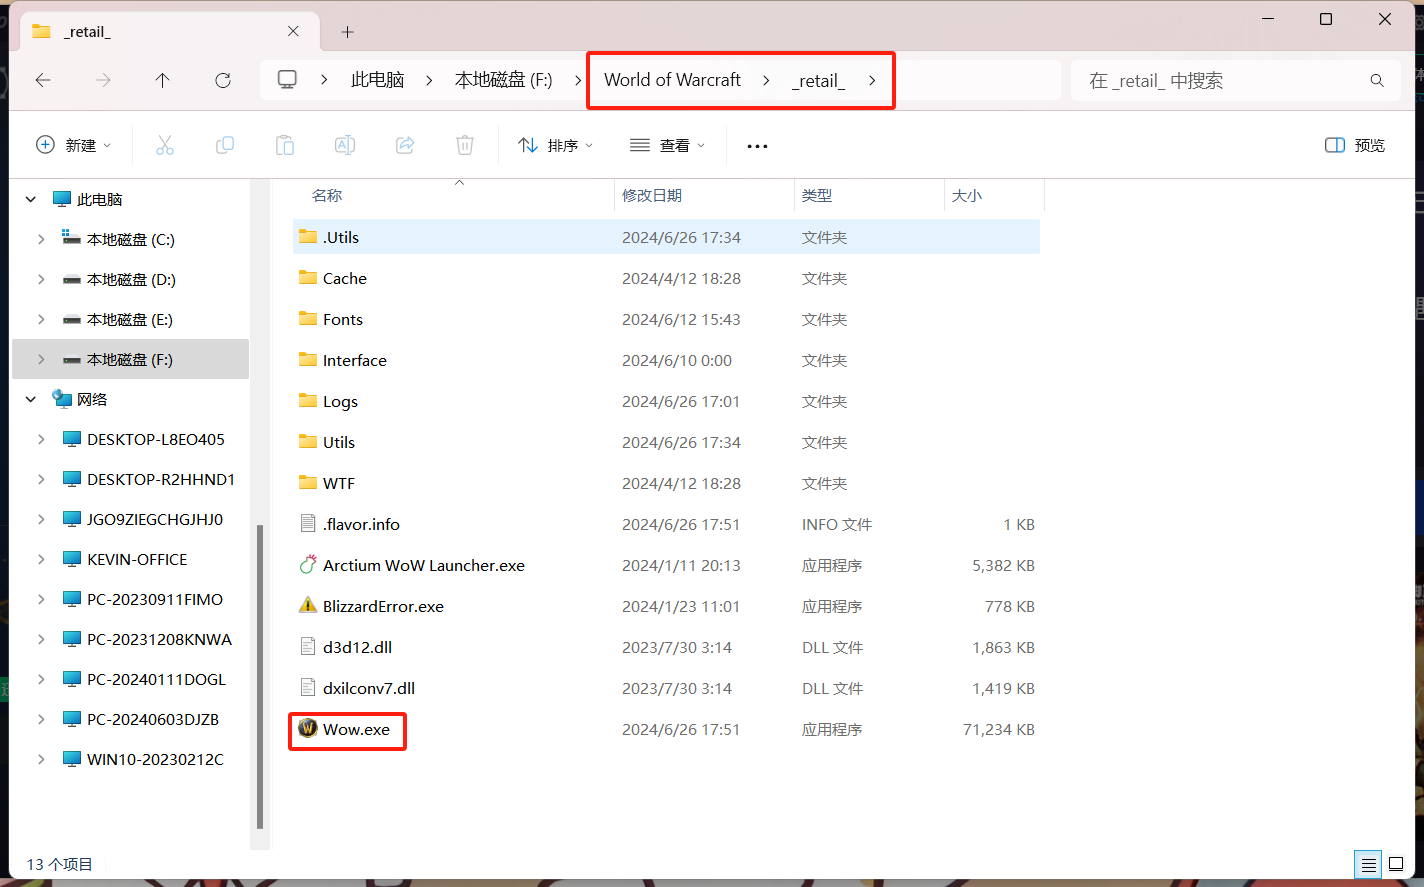The image size is (1424, 887).
Task: Select the .Utils folder row
Action: click(x=667, y=237)
